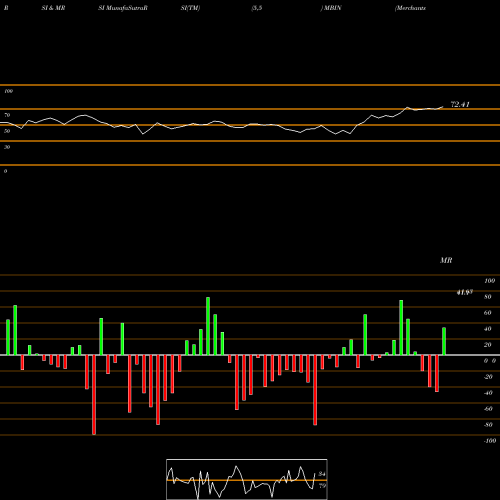Click the last green MR bar
Image resolution: width=500 pixels, height=500 pixels.
click(444, 341)
